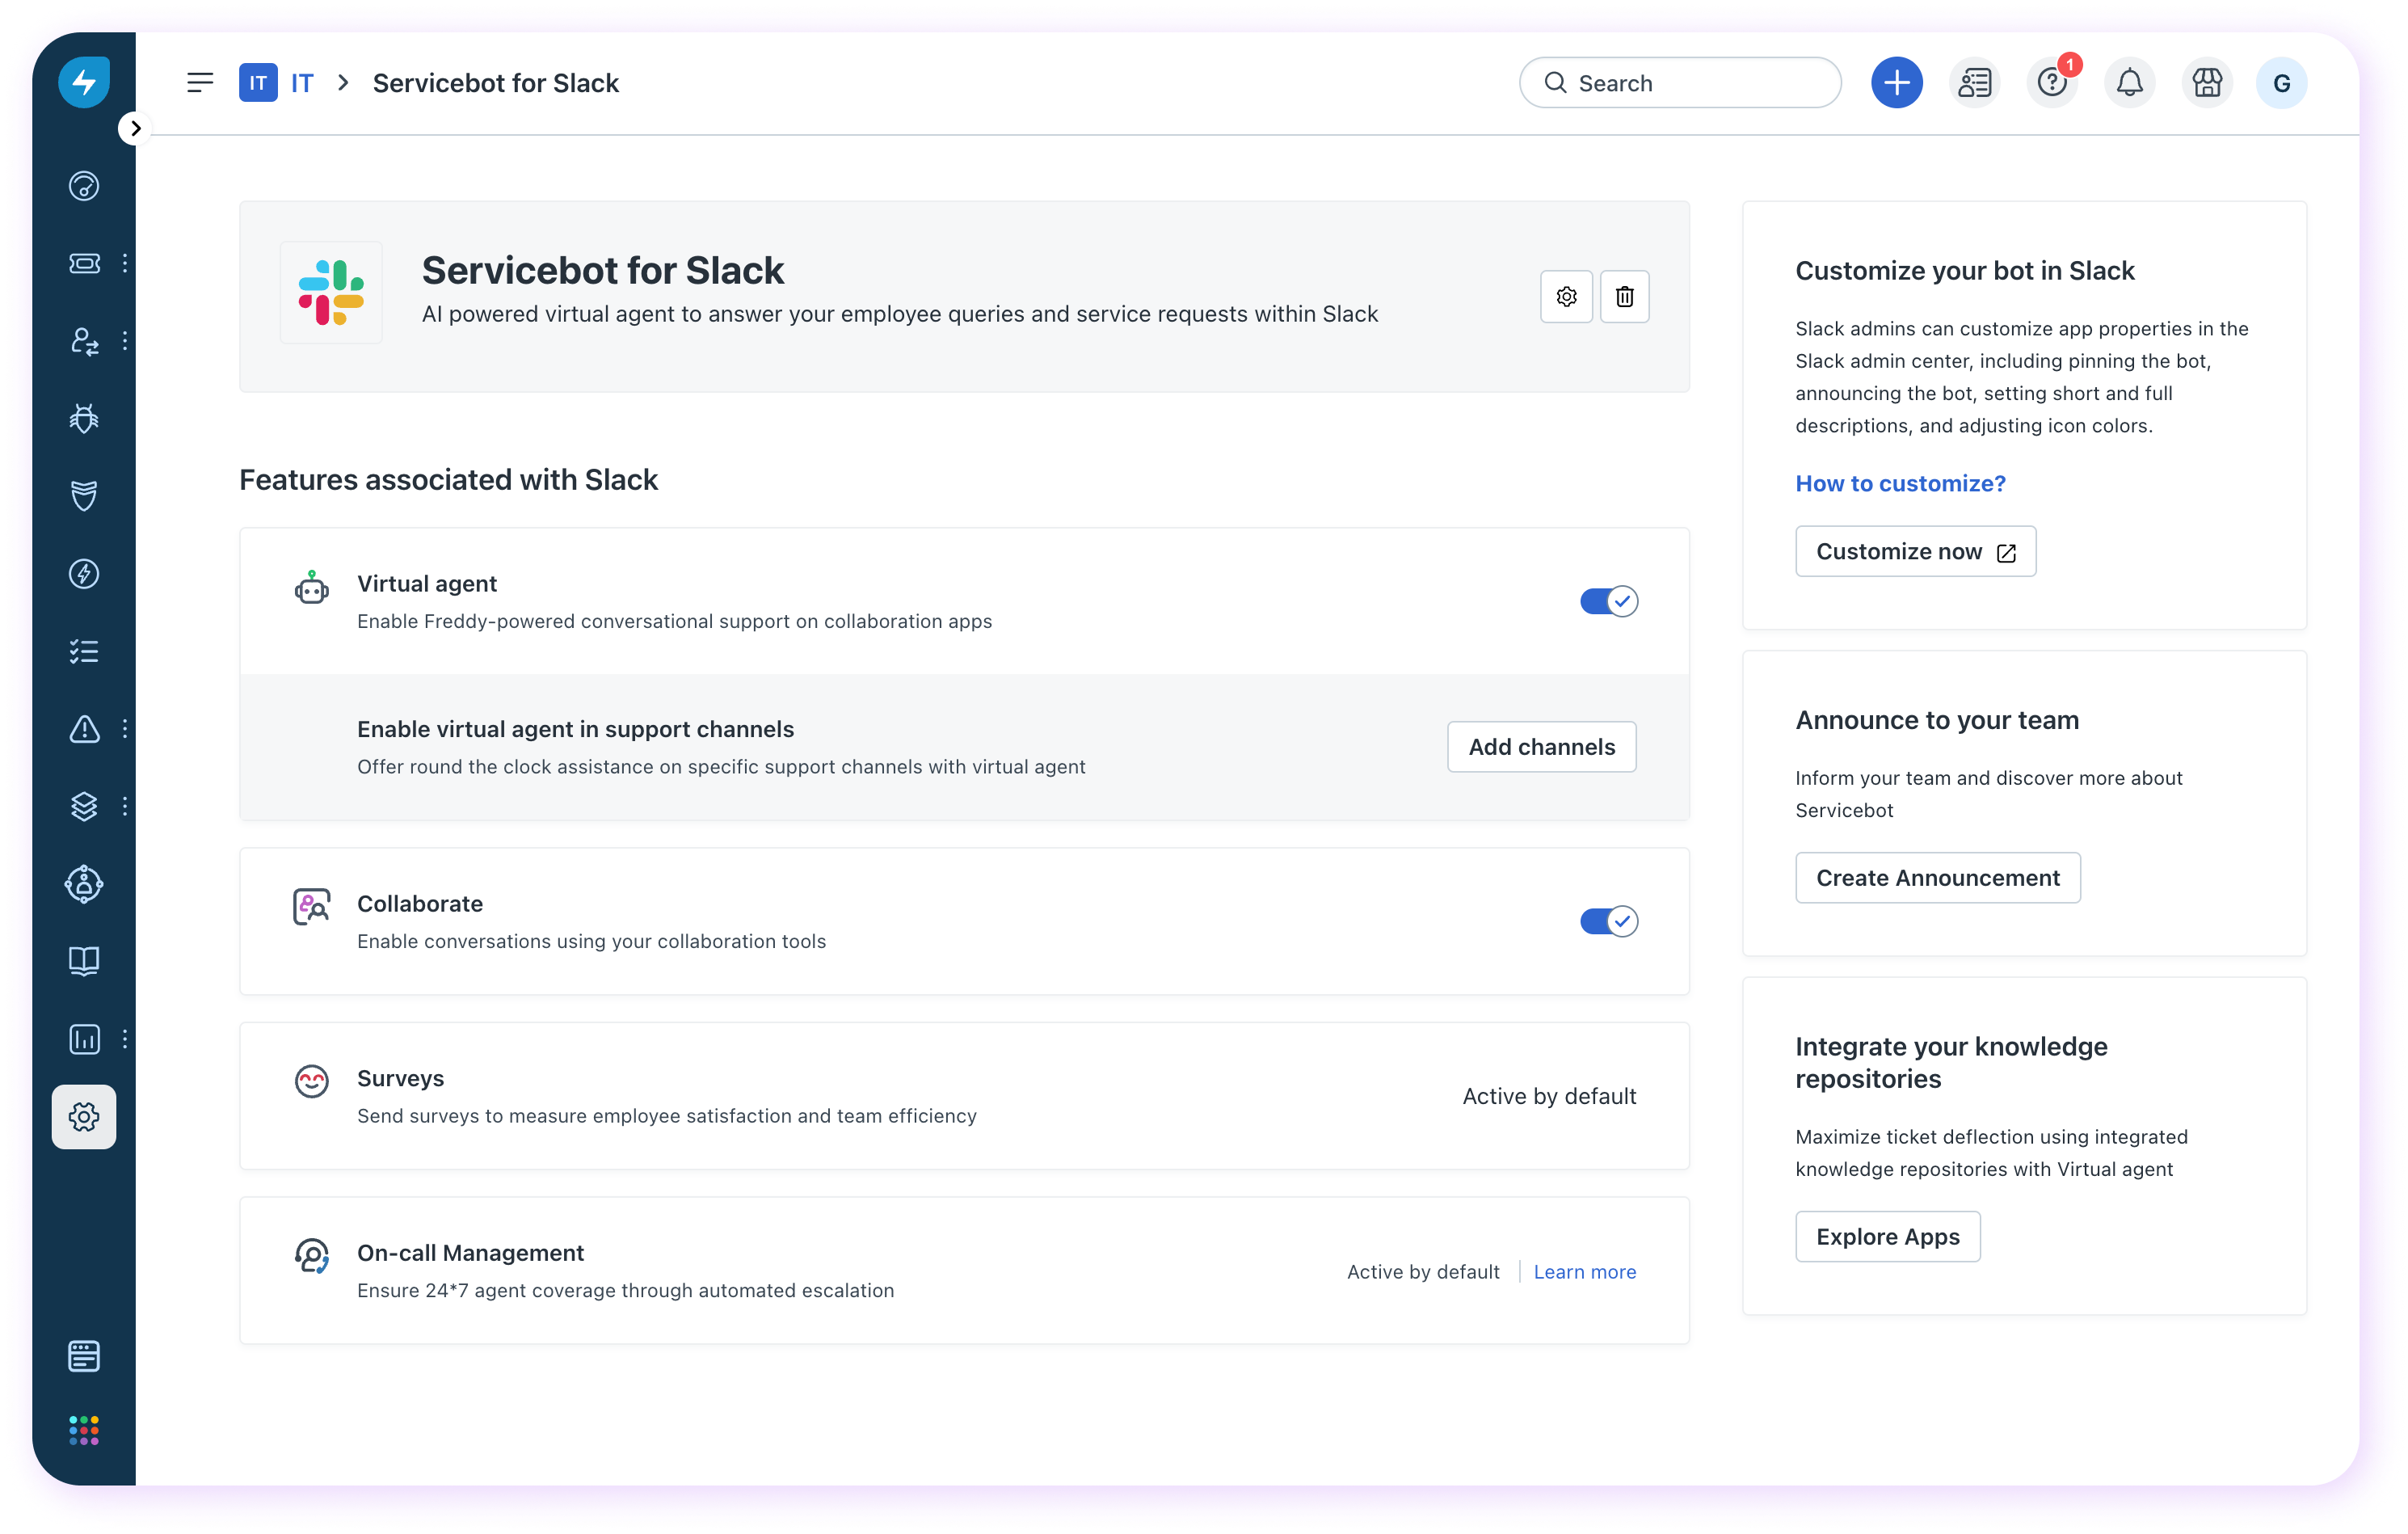Screen dimensions: 2408x1534
Task: Expand tickets submenu via three-dot handle
Action: [125, 263]
